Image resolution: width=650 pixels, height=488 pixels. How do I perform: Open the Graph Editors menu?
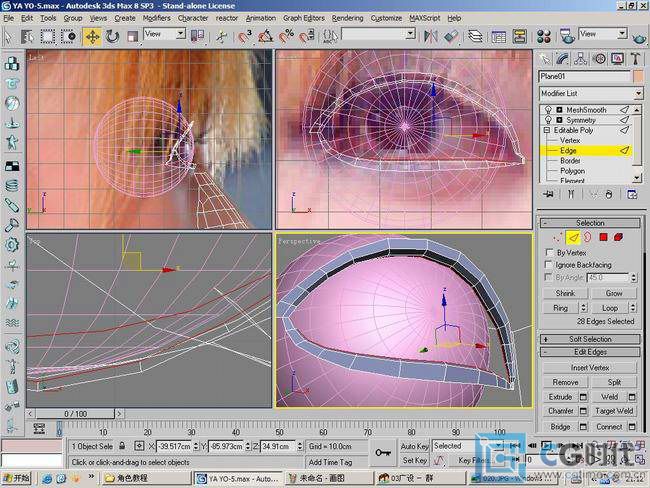click(x=304, y=18)
